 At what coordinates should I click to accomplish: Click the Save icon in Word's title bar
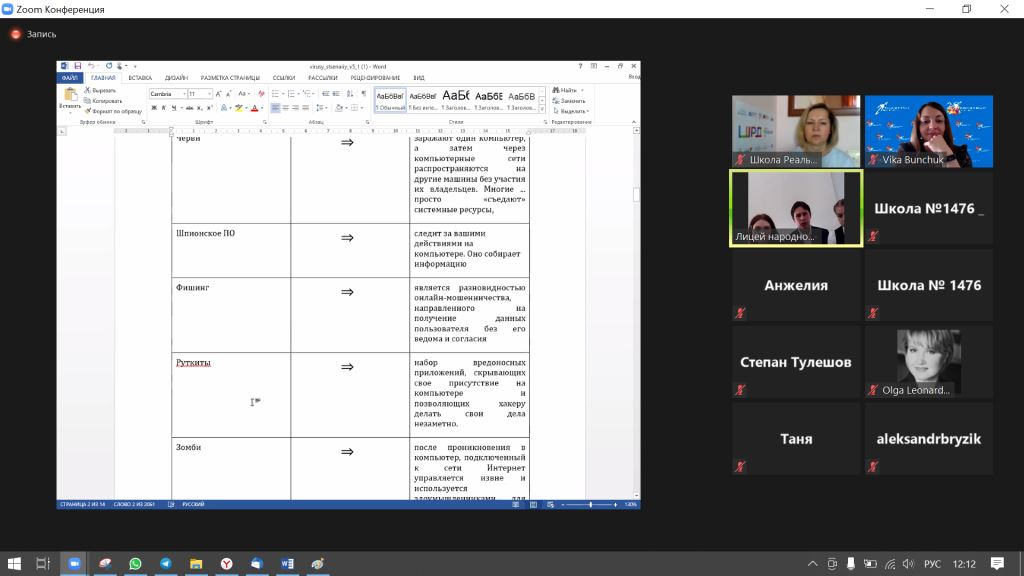click(78, 66)
